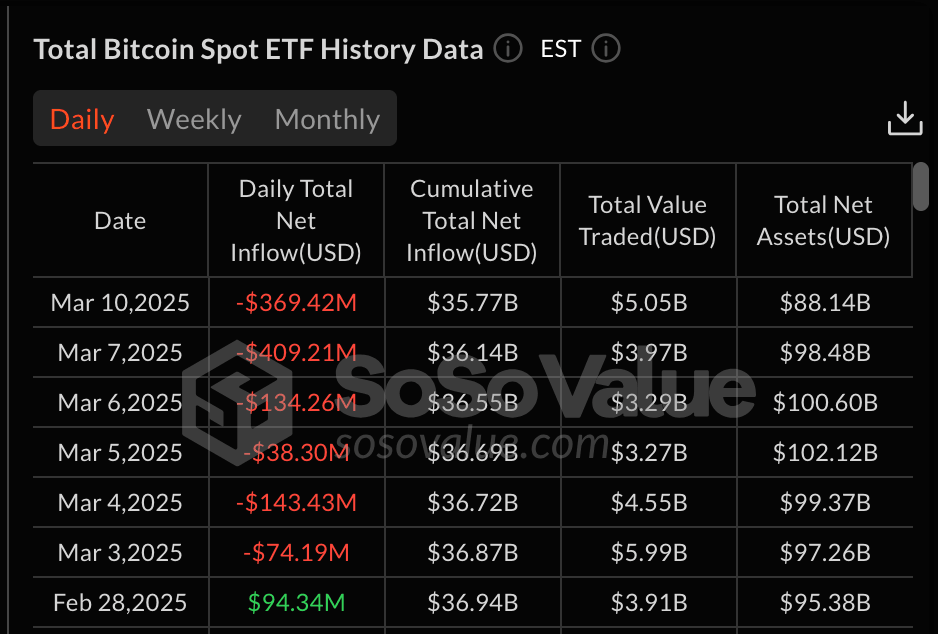The image size is (938, 634).
Task: Select the Mar 10,2025 date cell
Action: click(120, 301)
